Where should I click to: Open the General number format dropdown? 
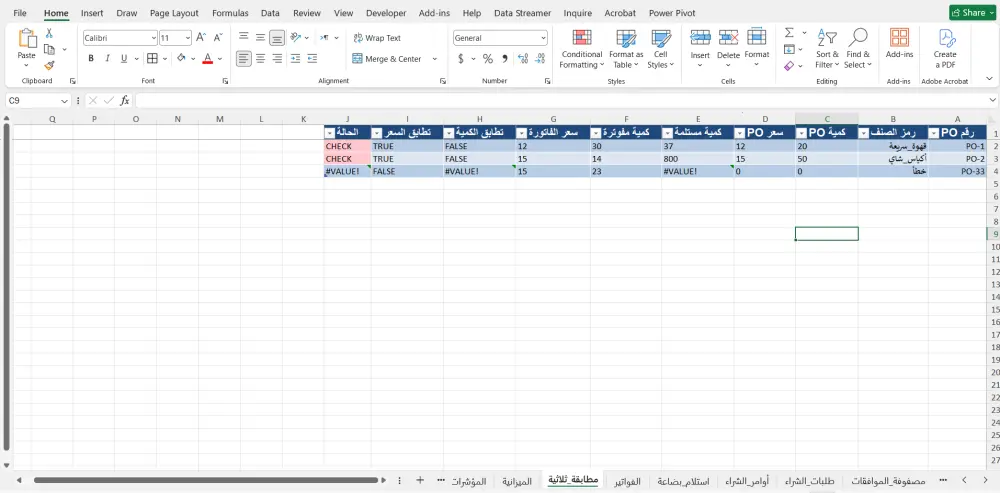(x=543, y=38)
